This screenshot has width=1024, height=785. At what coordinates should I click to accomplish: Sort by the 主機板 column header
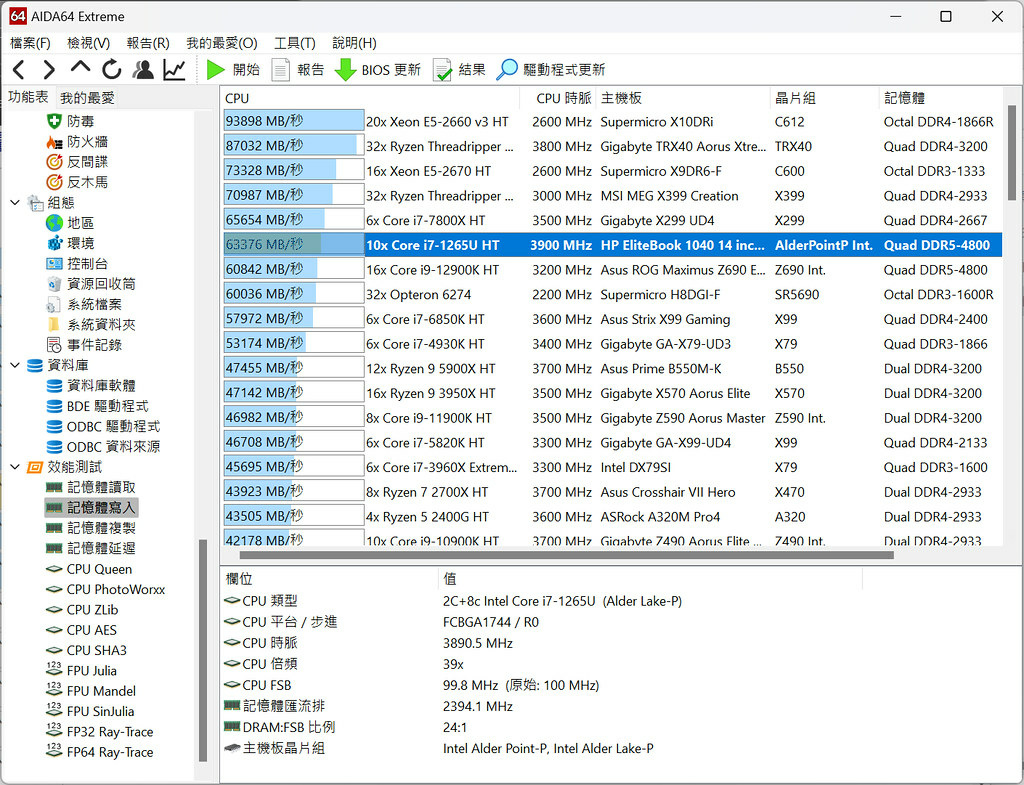tap(683, 98)
